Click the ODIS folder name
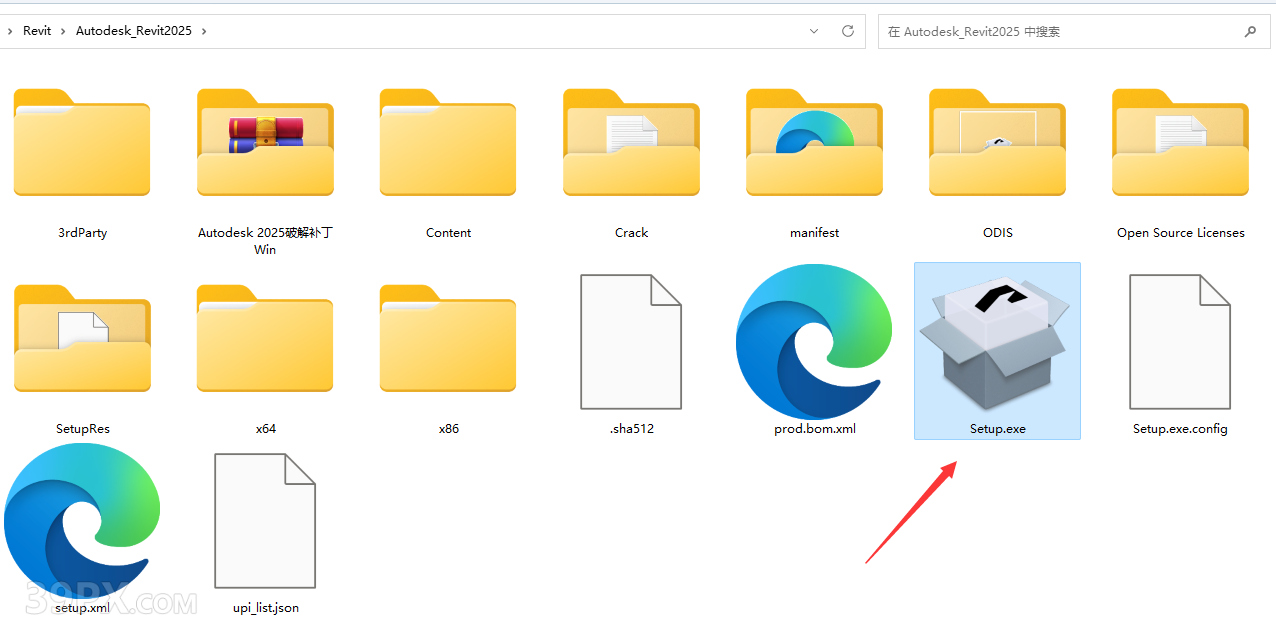 pyautogui.click(x=997, y=233)
